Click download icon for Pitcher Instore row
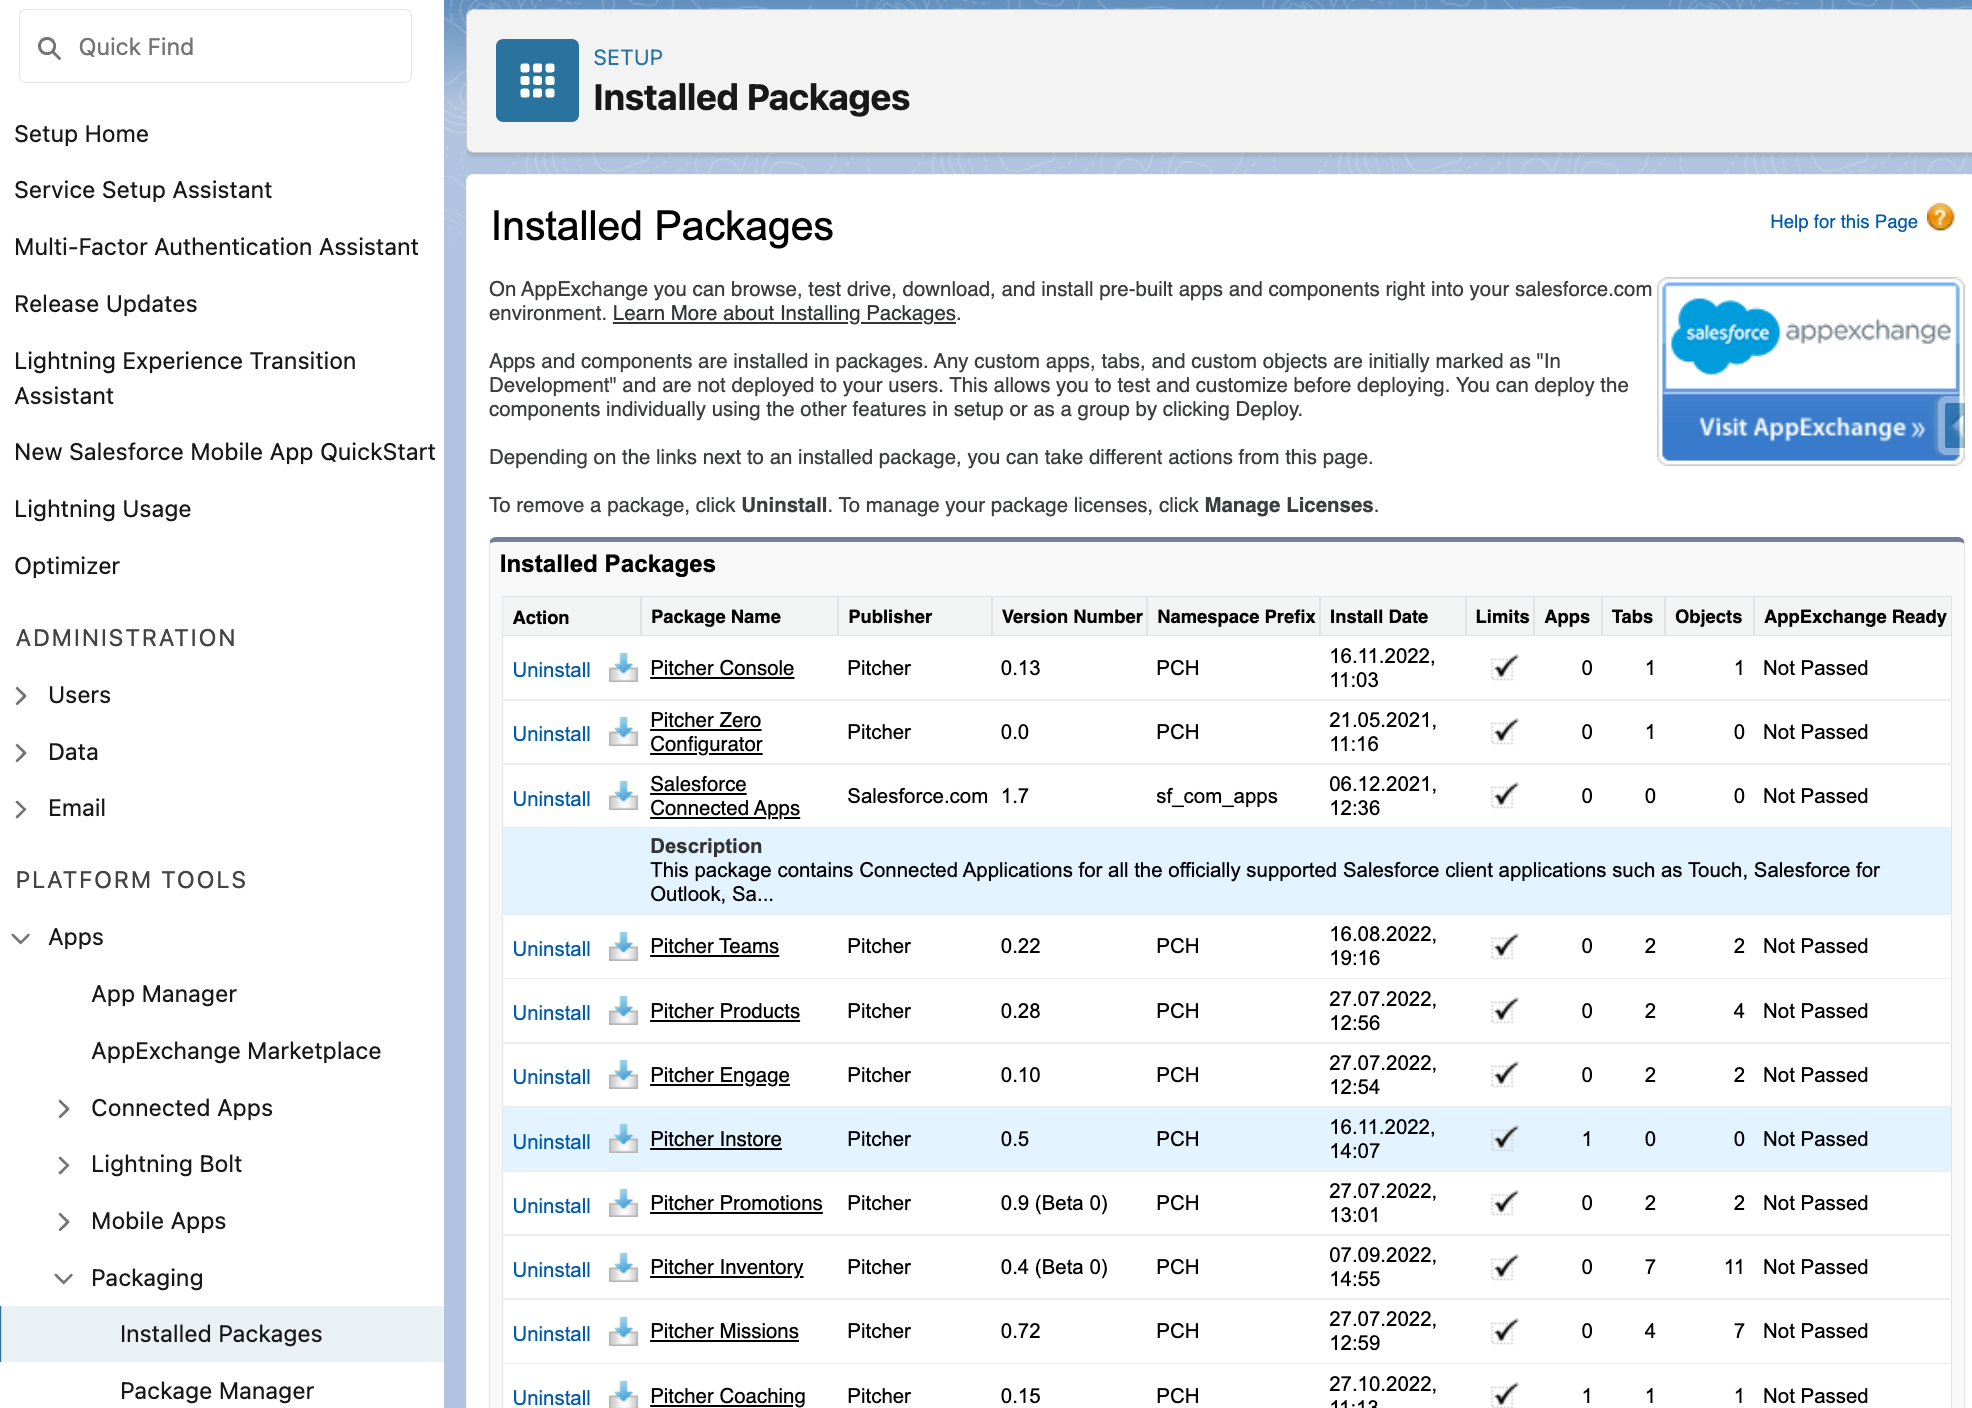 [x=623, y=1139]
